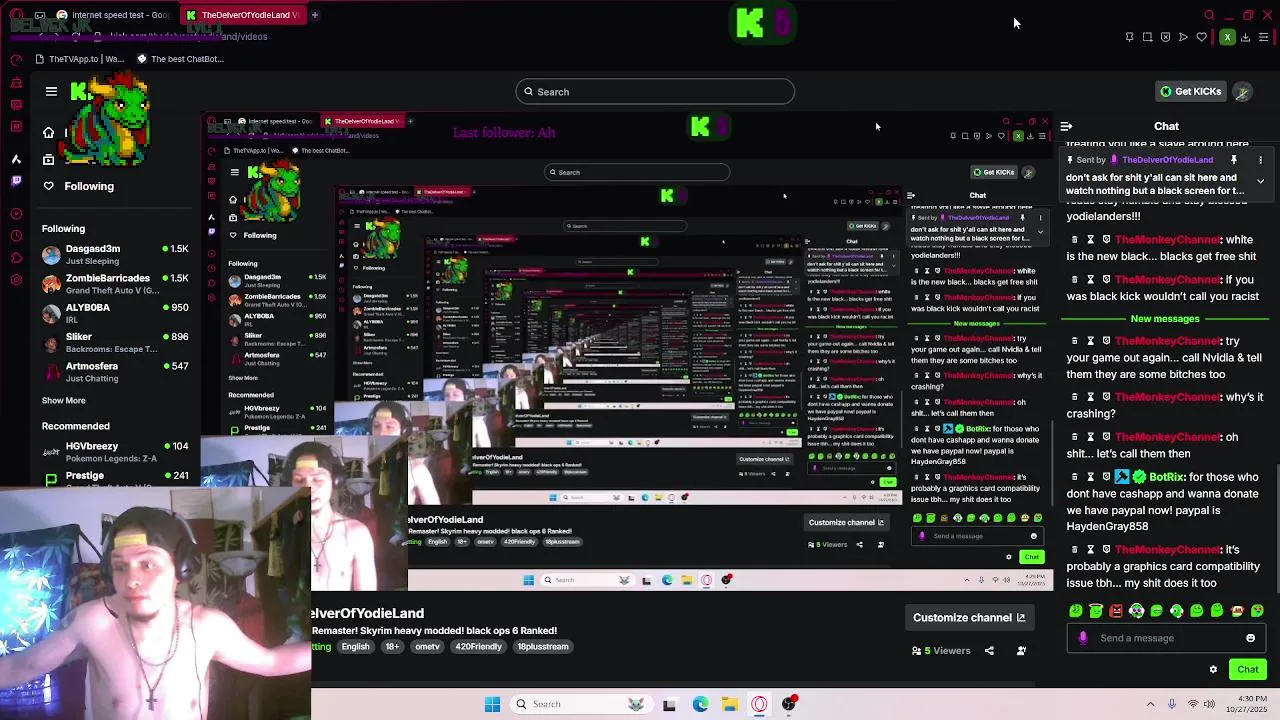1280x720 pixels.
Task: Open Opera sidebar settings gear
Action: point(16,279)
